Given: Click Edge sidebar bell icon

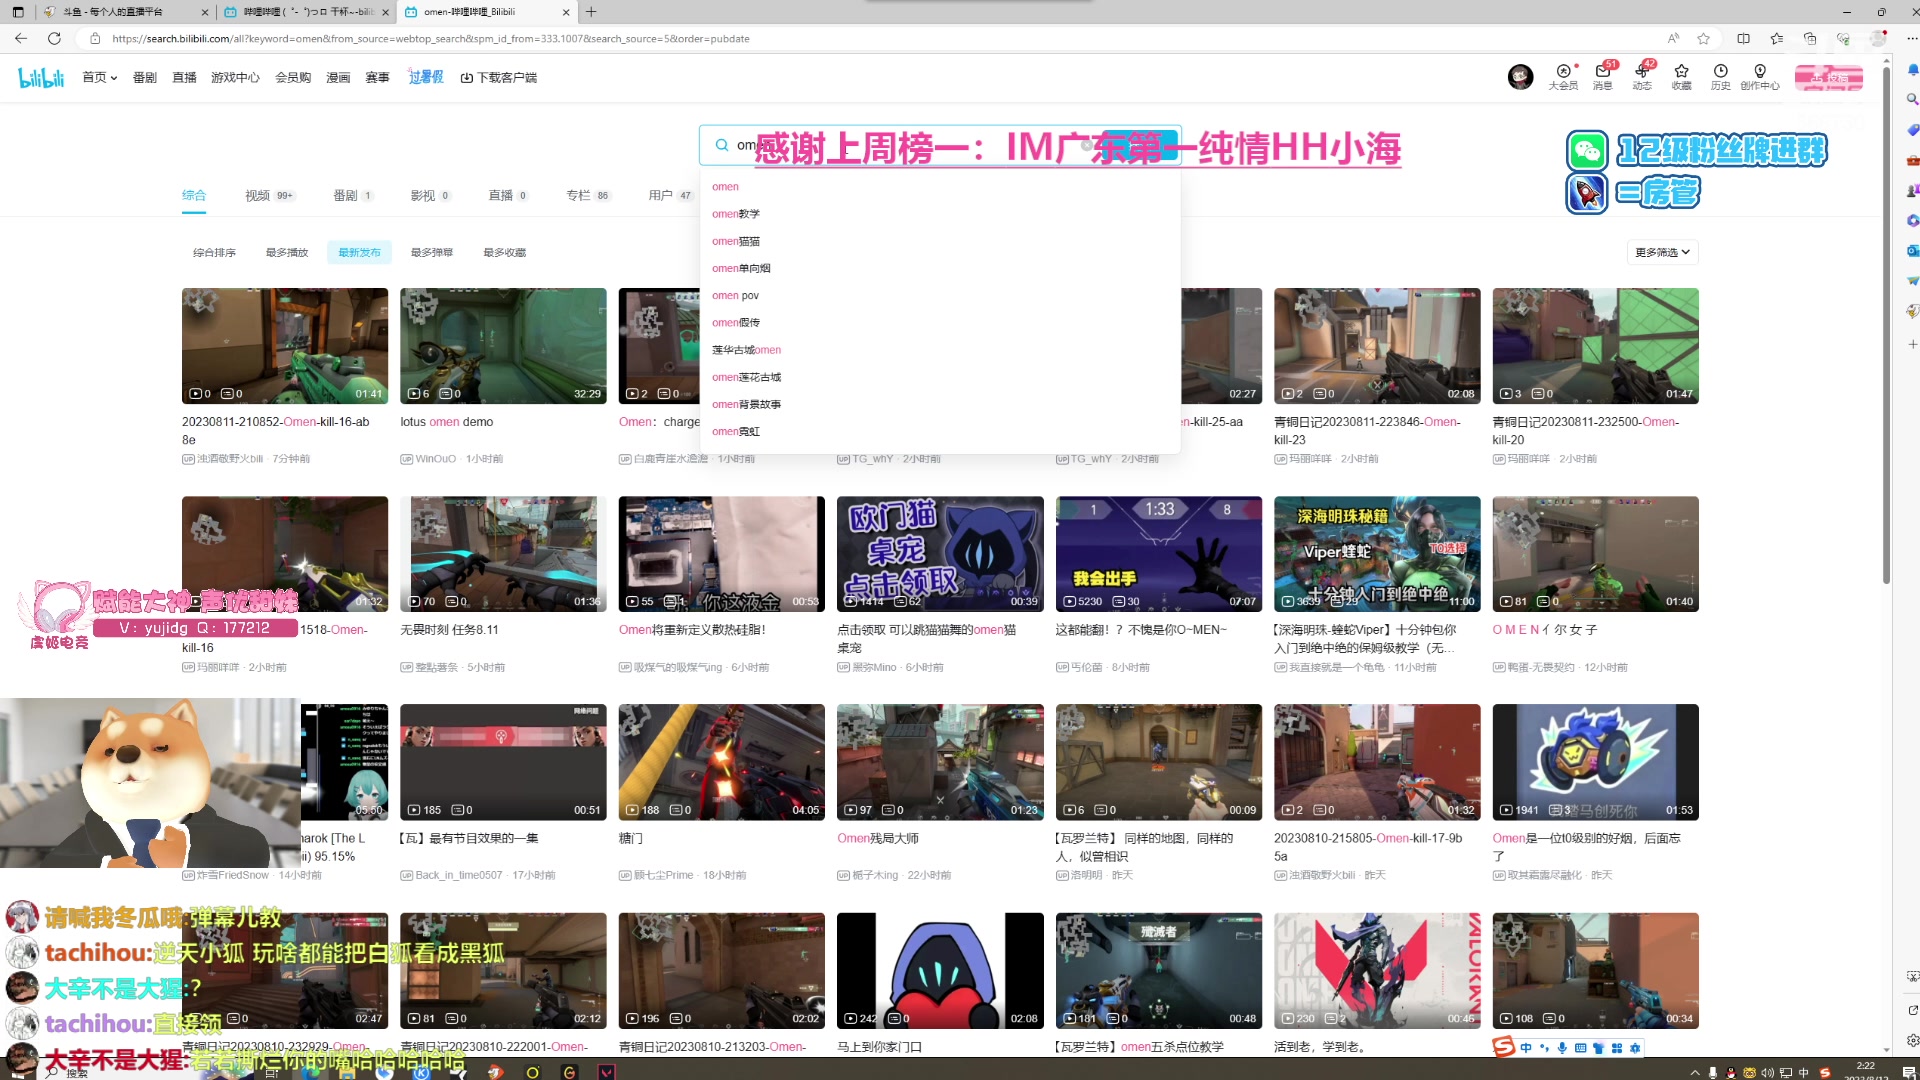Looking at the screenshot, I should (x=1912, y=70).
